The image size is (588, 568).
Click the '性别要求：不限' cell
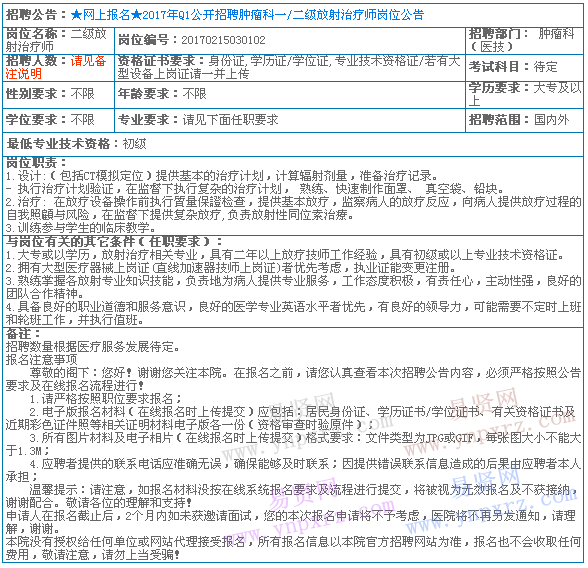tap(58, 94)
